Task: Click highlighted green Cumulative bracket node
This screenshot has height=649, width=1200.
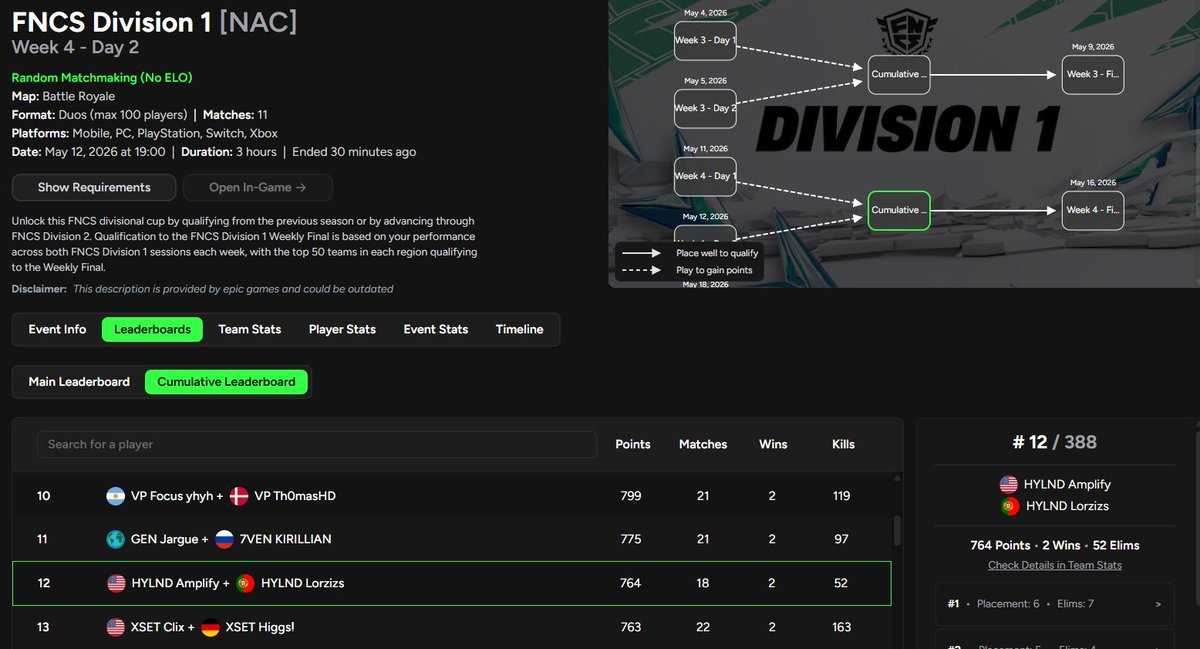Action: 899,210
